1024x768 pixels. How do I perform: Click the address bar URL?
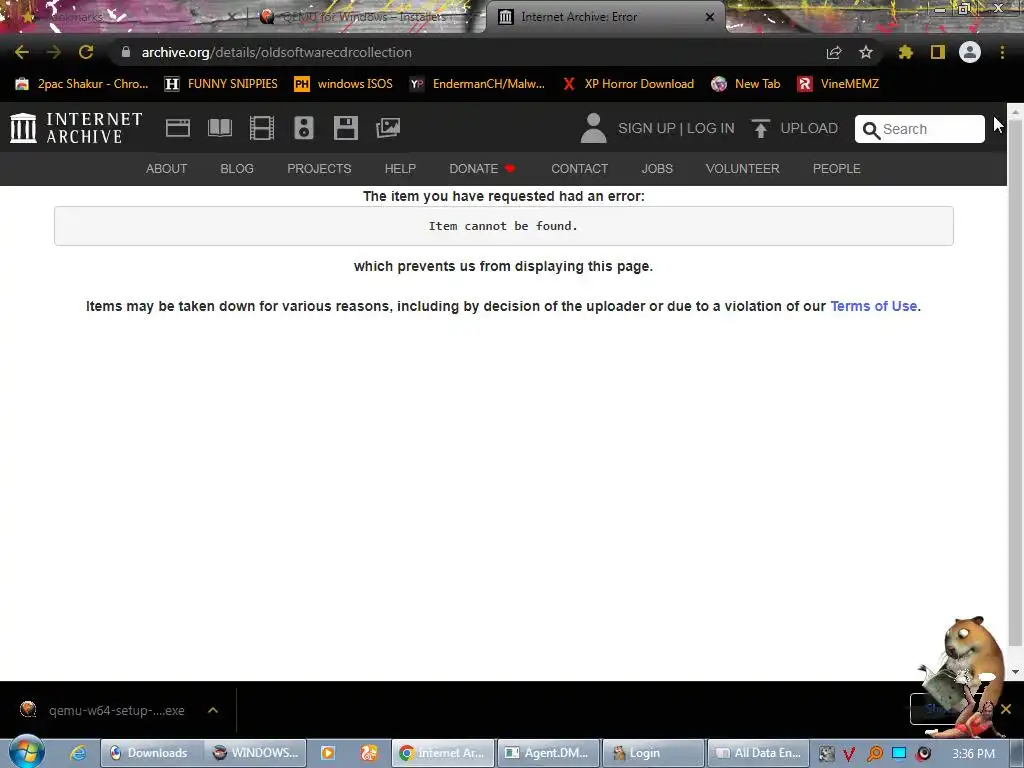coord(276,52)
